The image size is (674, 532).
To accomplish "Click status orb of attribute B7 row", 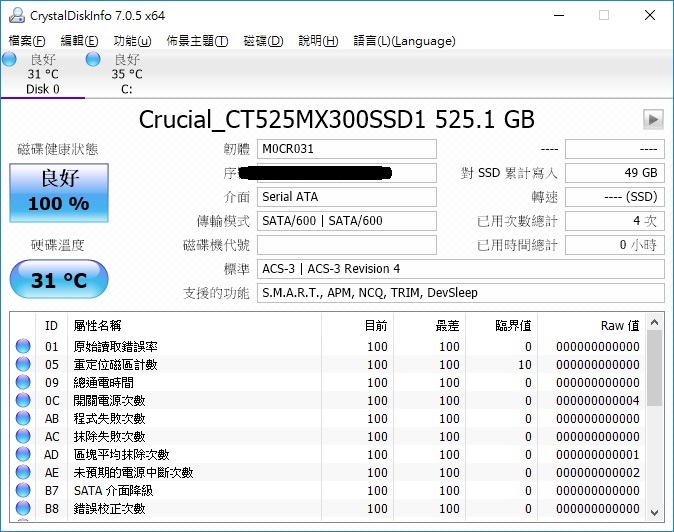I will click(23, 490).
